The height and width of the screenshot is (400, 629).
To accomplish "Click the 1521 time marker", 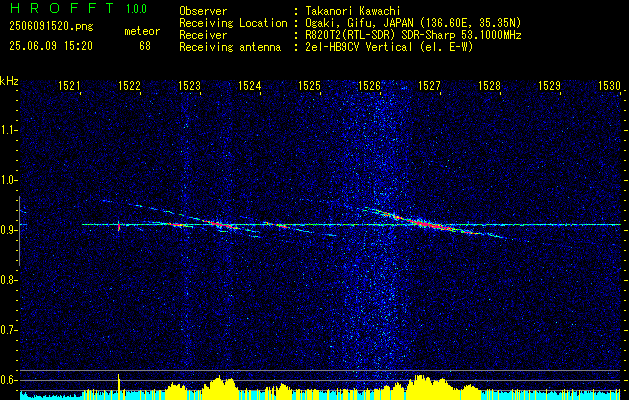I will coord(69,85).
